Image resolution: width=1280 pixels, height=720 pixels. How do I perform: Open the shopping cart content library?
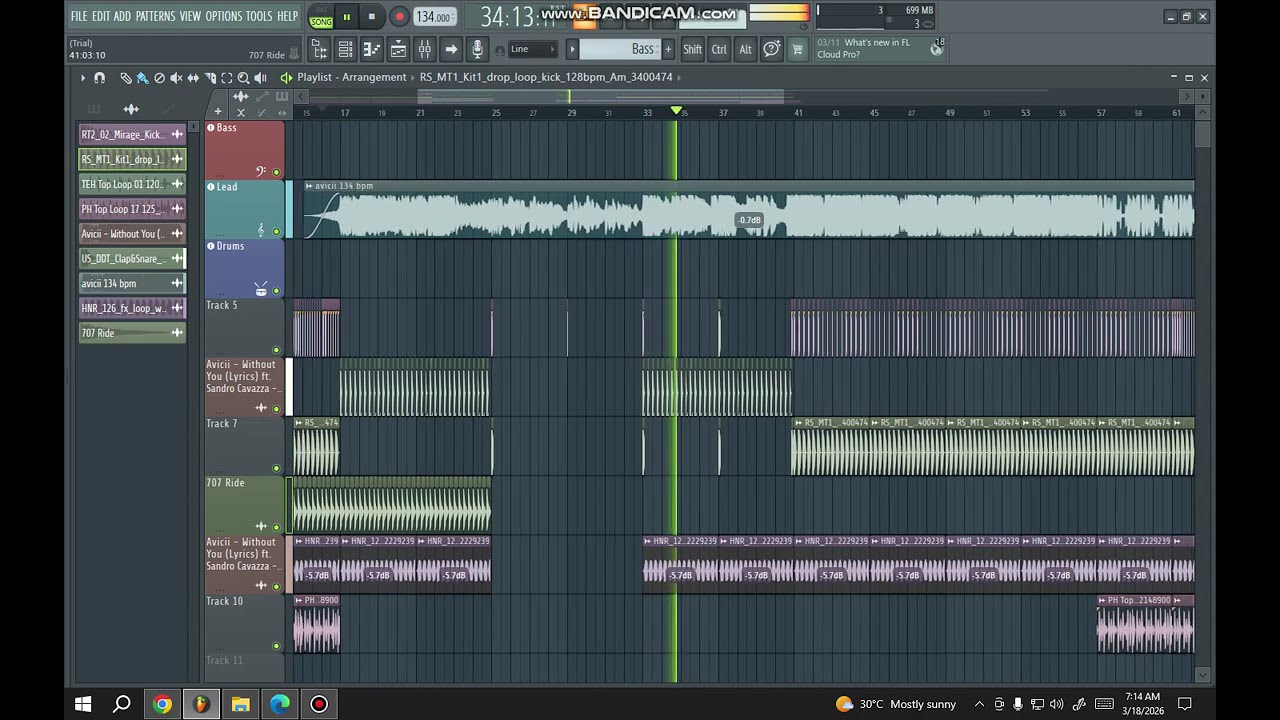click(797, 49)
